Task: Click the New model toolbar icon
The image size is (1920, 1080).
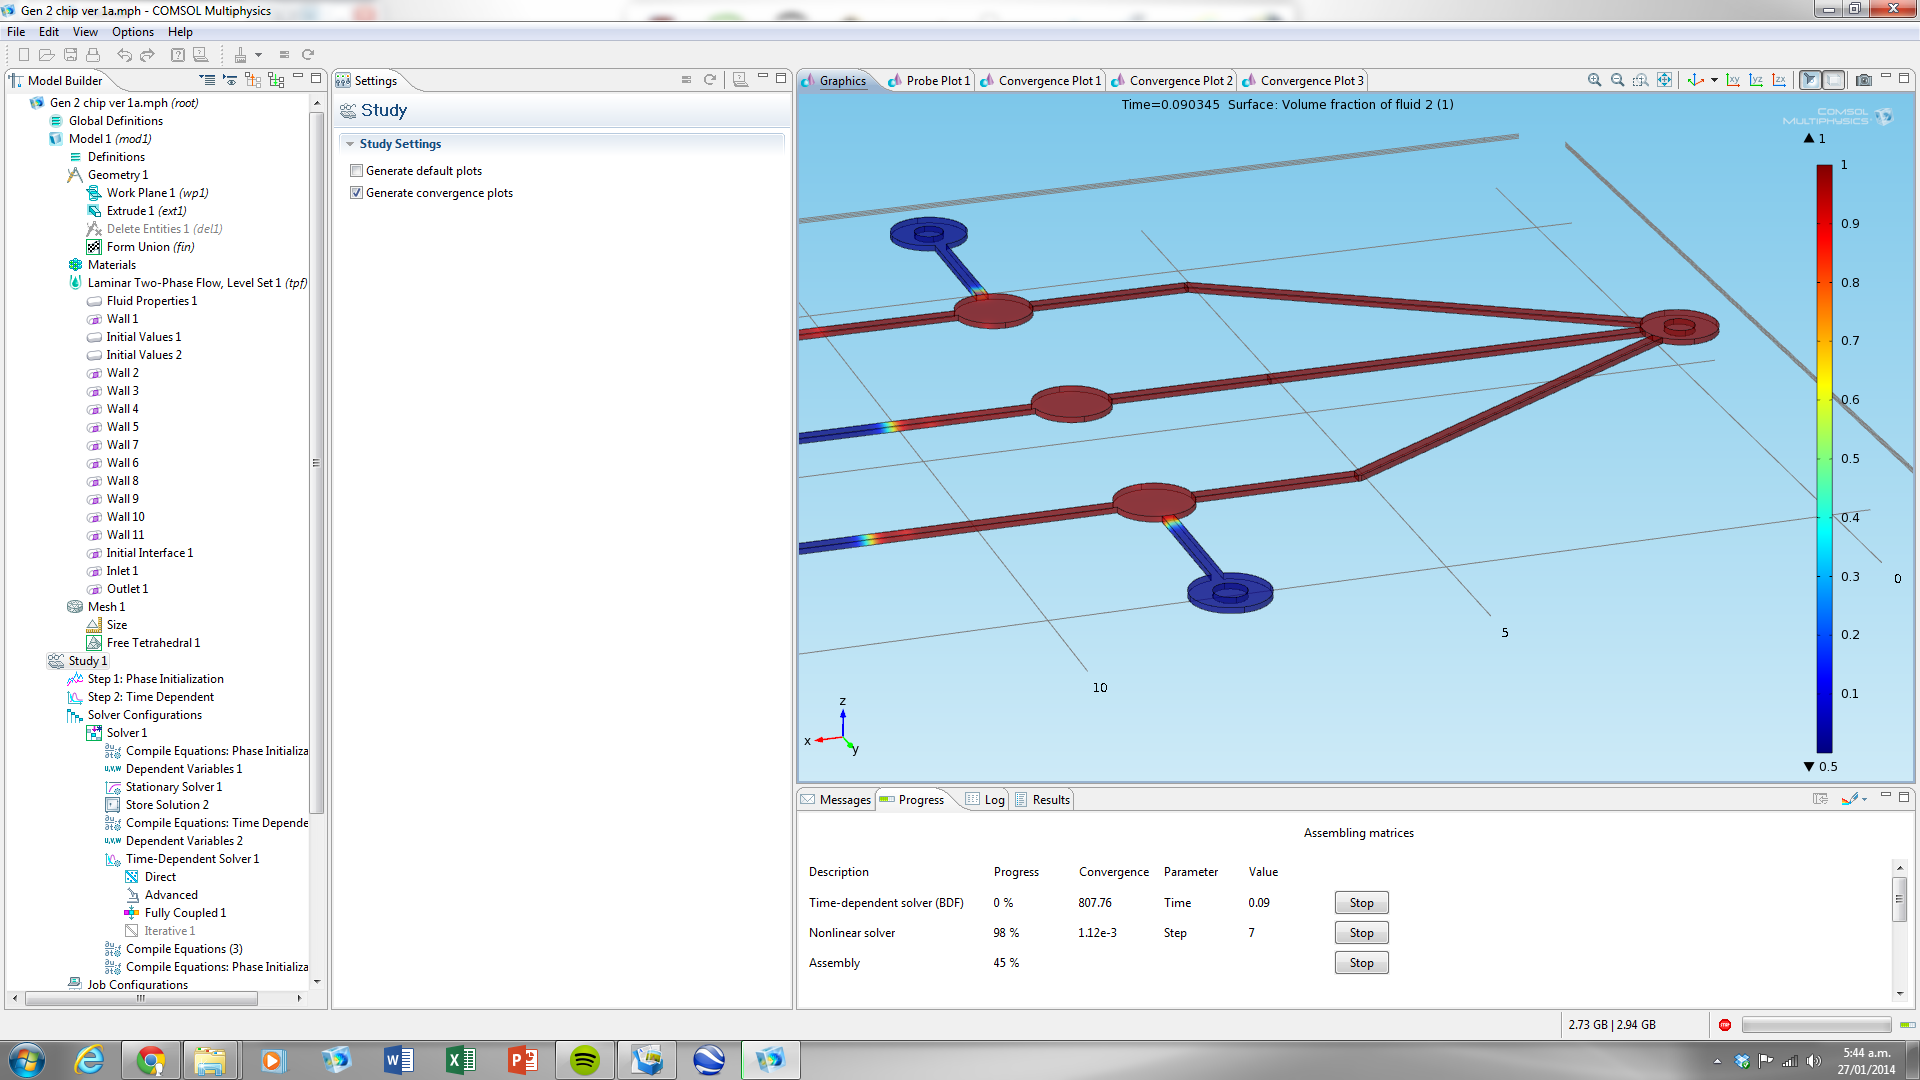Action: pyautogui.click(x=24, y=55)
